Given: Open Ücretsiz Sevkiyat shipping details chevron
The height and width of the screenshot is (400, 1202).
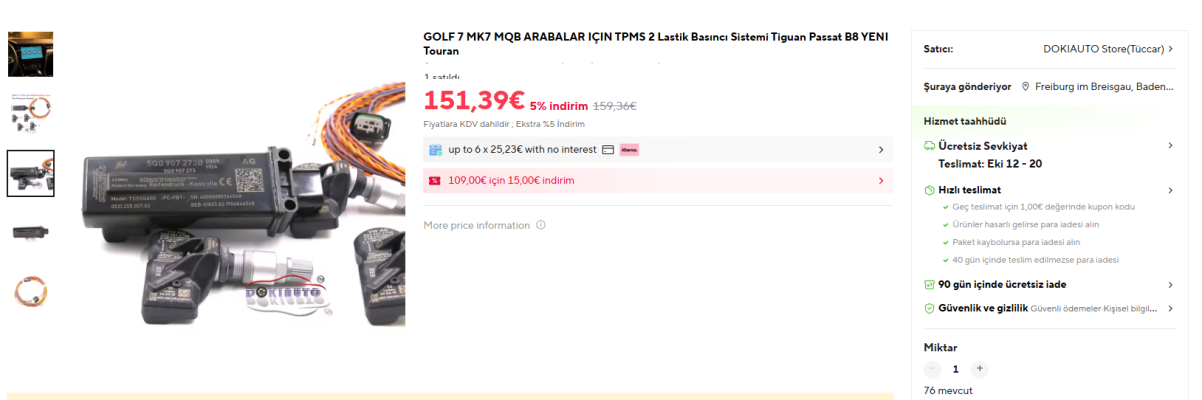Looking at the screenshot, I should [x=1170, y=146].
